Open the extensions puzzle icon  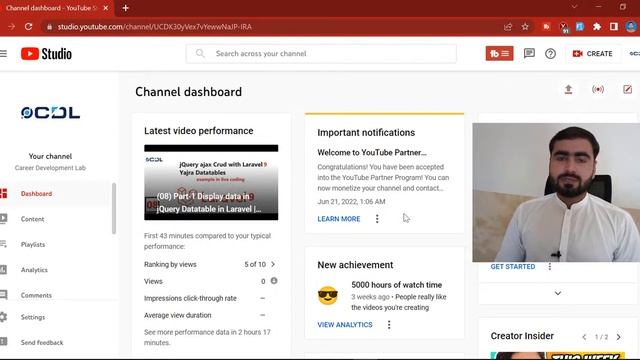[597, 27]
